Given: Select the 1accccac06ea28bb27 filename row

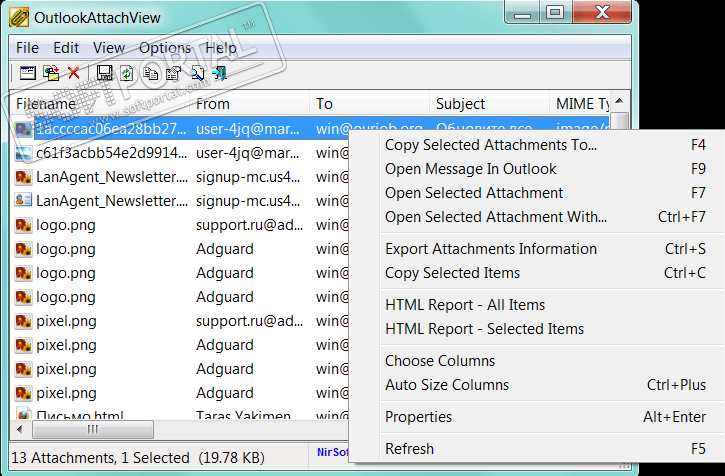Looking at the screenshot, I should (111, 129).
